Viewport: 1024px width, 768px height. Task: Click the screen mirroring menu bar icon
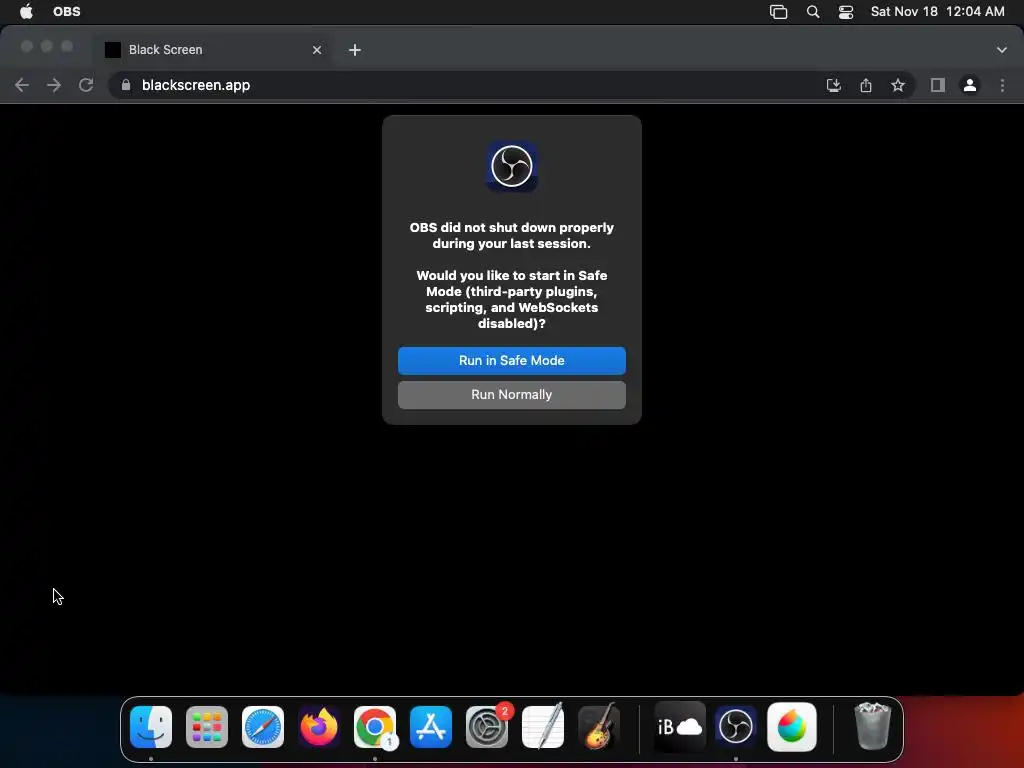(x=778, y=12)
